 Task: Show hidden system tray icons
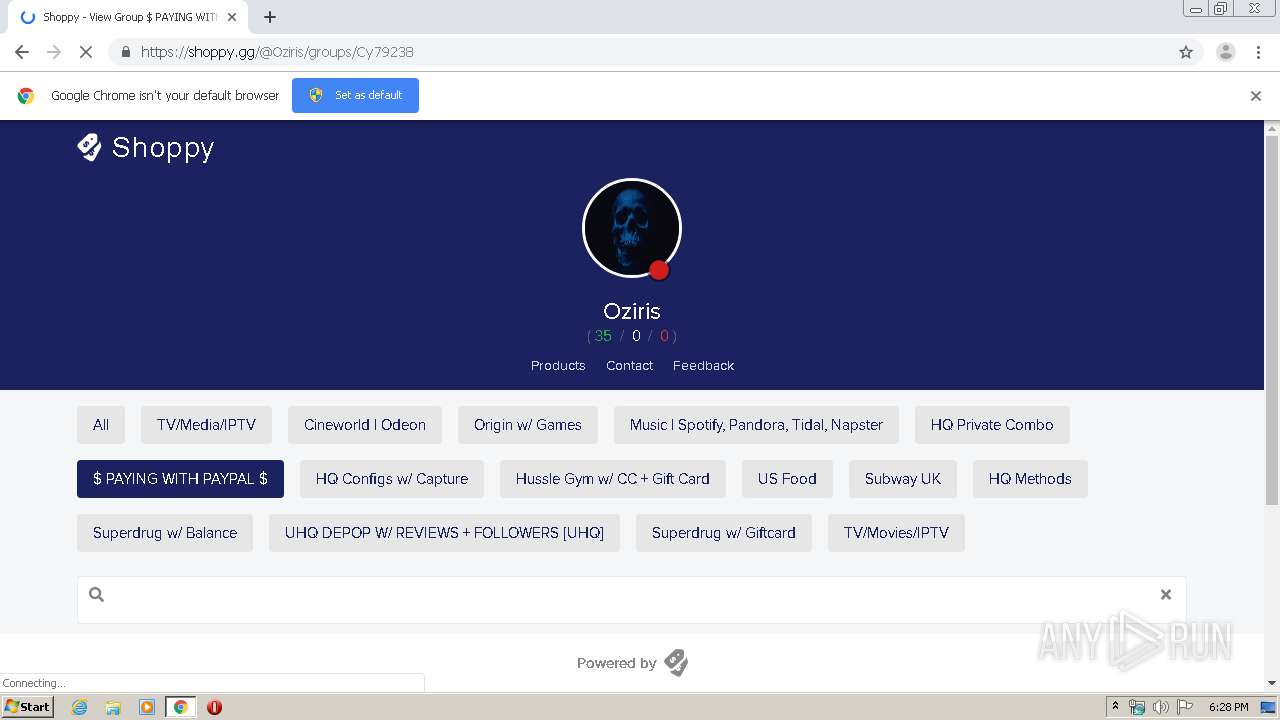click(x=1115, y=707)
